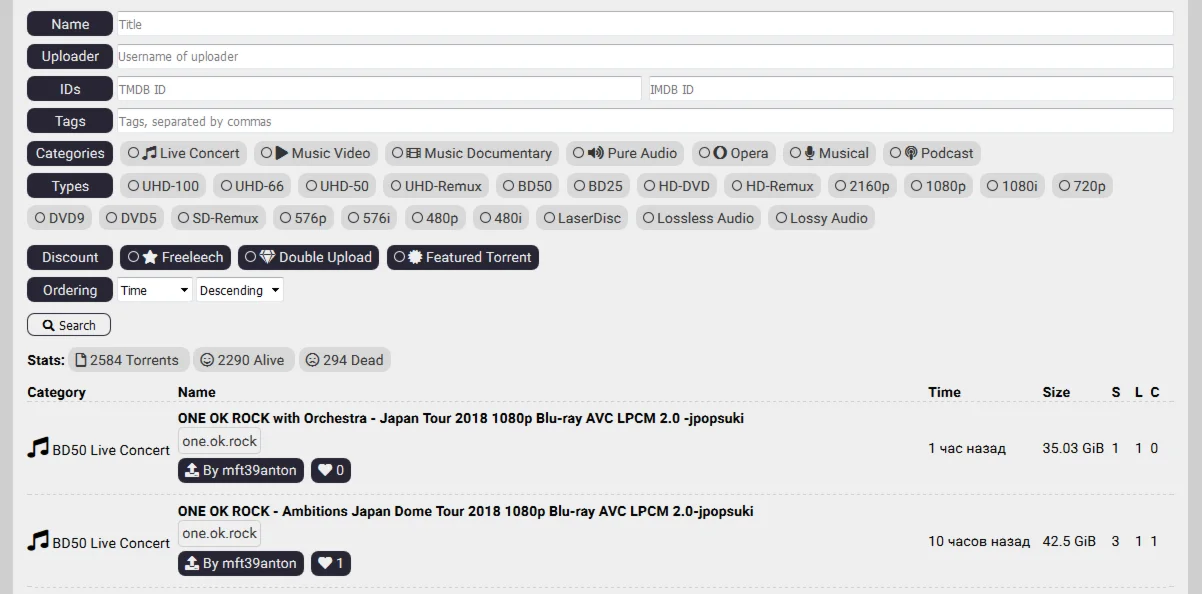1202x594 pixels.
Task: Focus the Uploader username field
Action: point(645,57)
